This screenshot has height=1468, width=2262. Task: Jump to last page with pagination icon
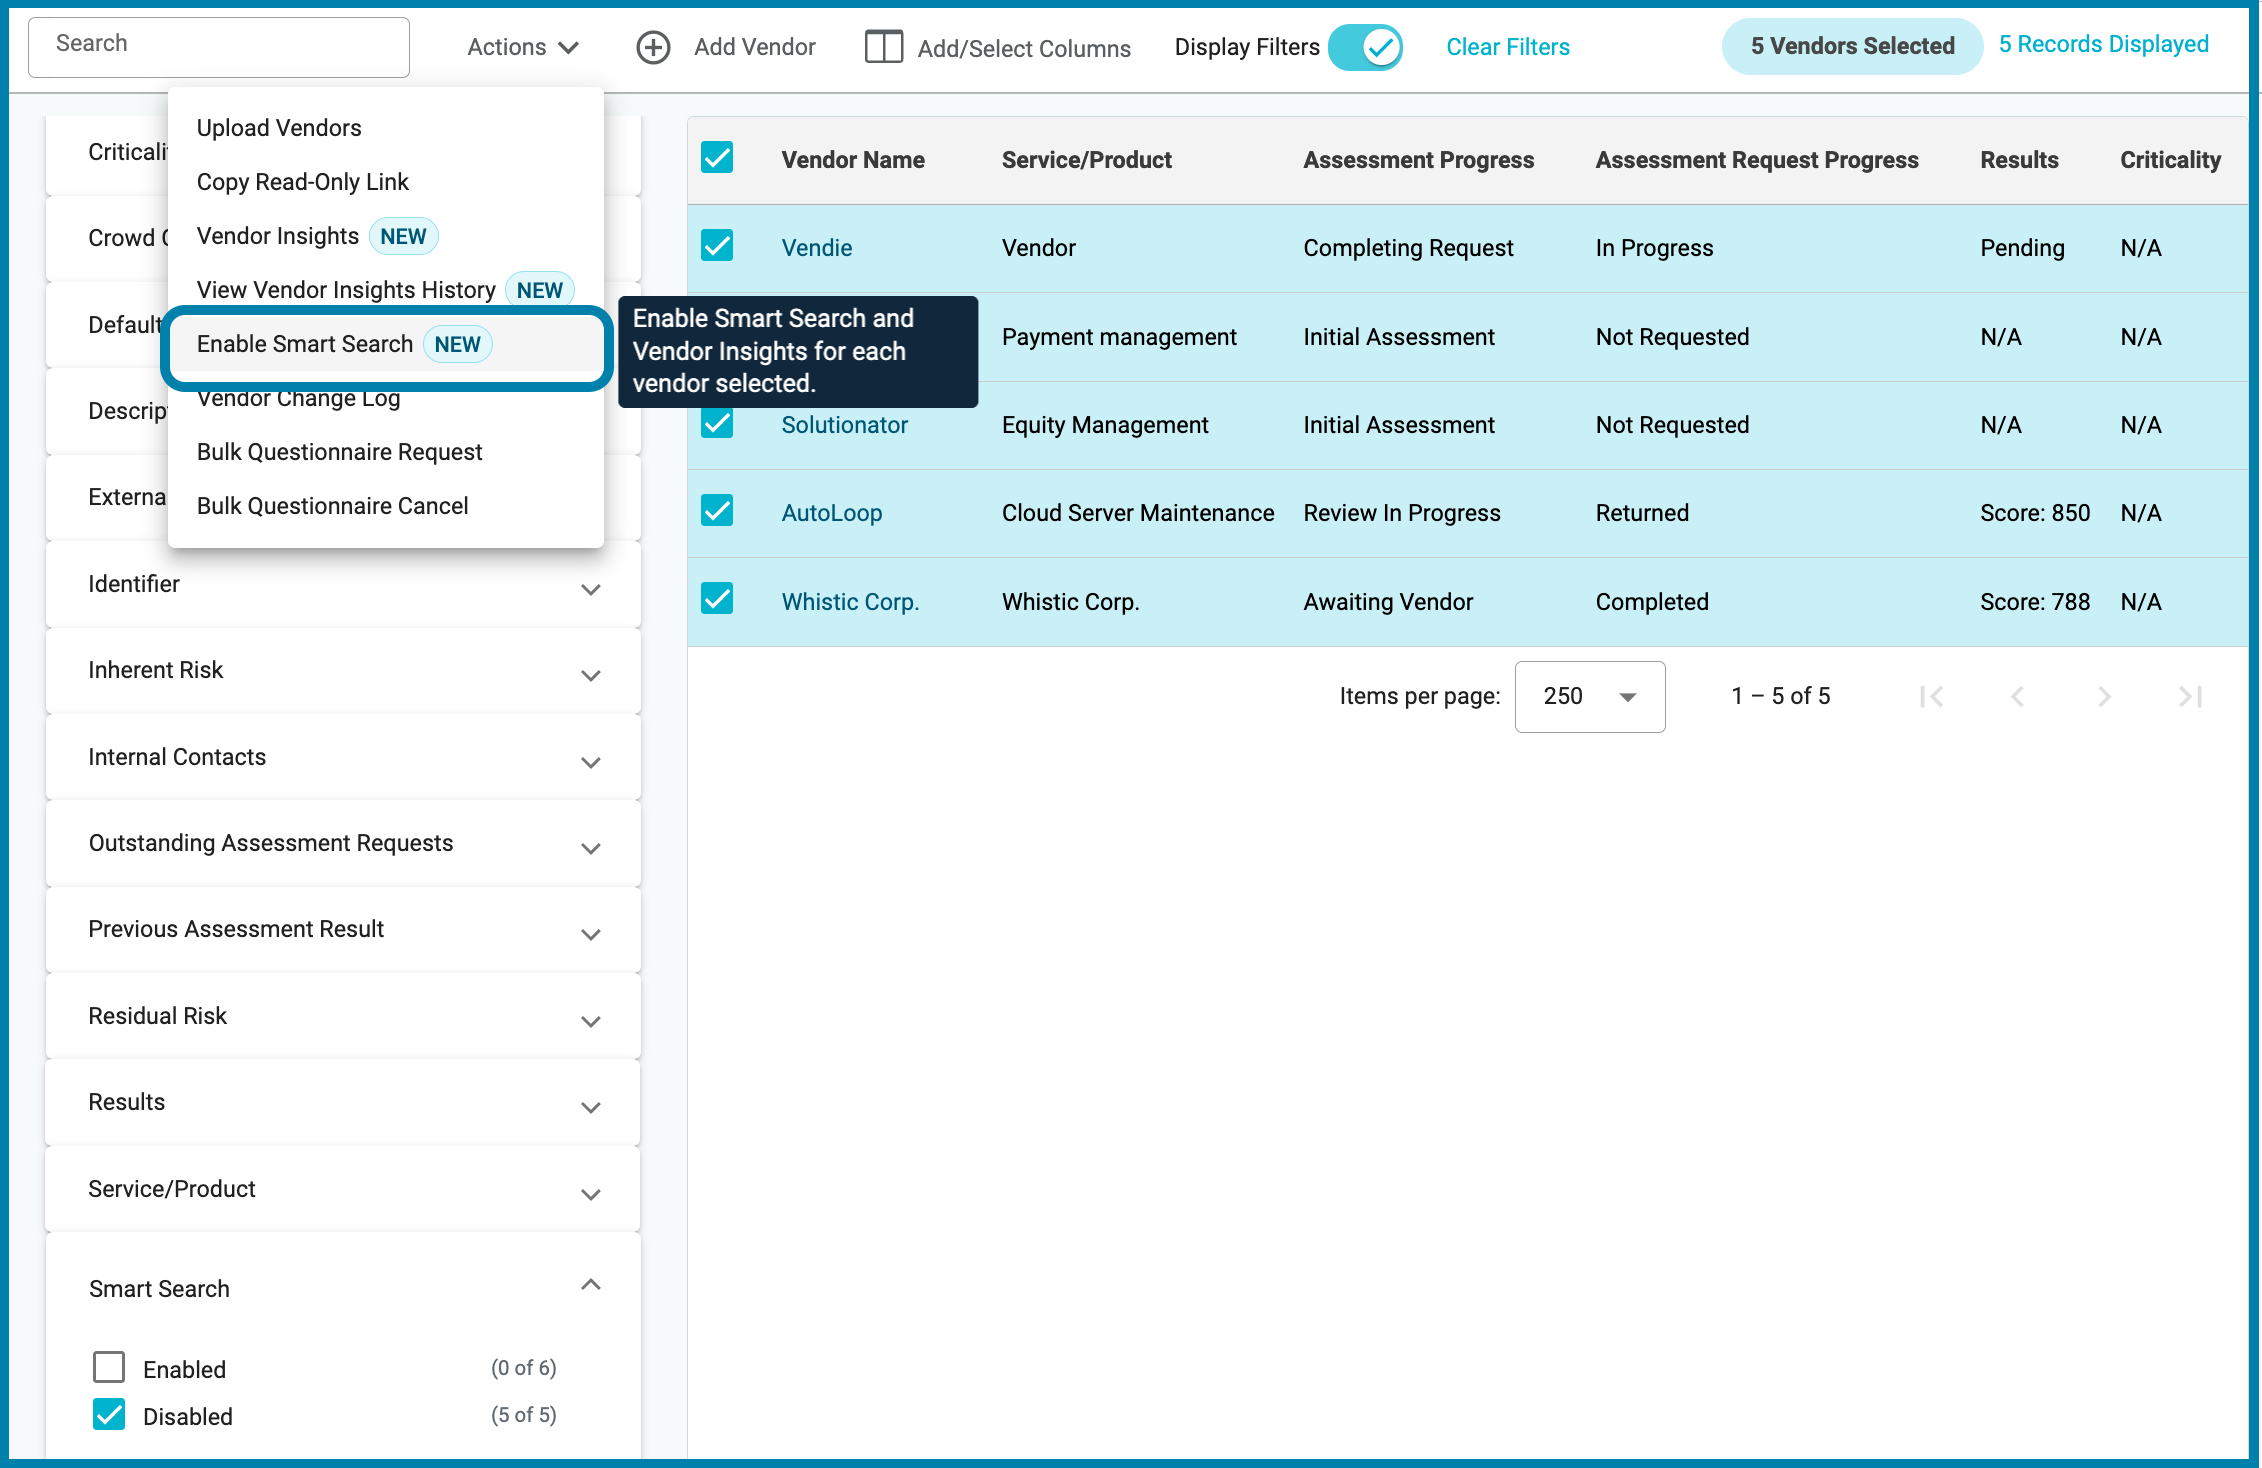click(2191, 696)
